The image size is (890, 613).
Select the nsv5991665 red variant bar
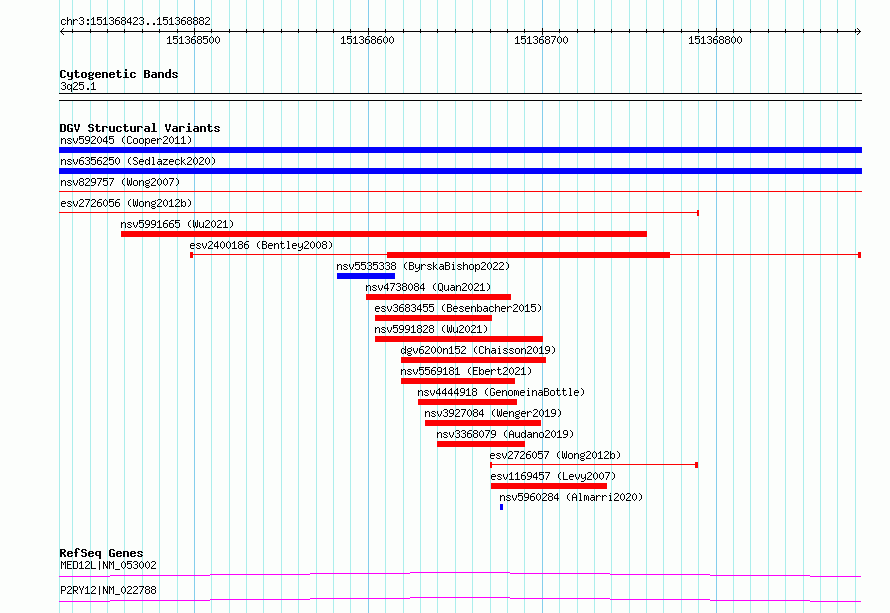pos(384,234)
